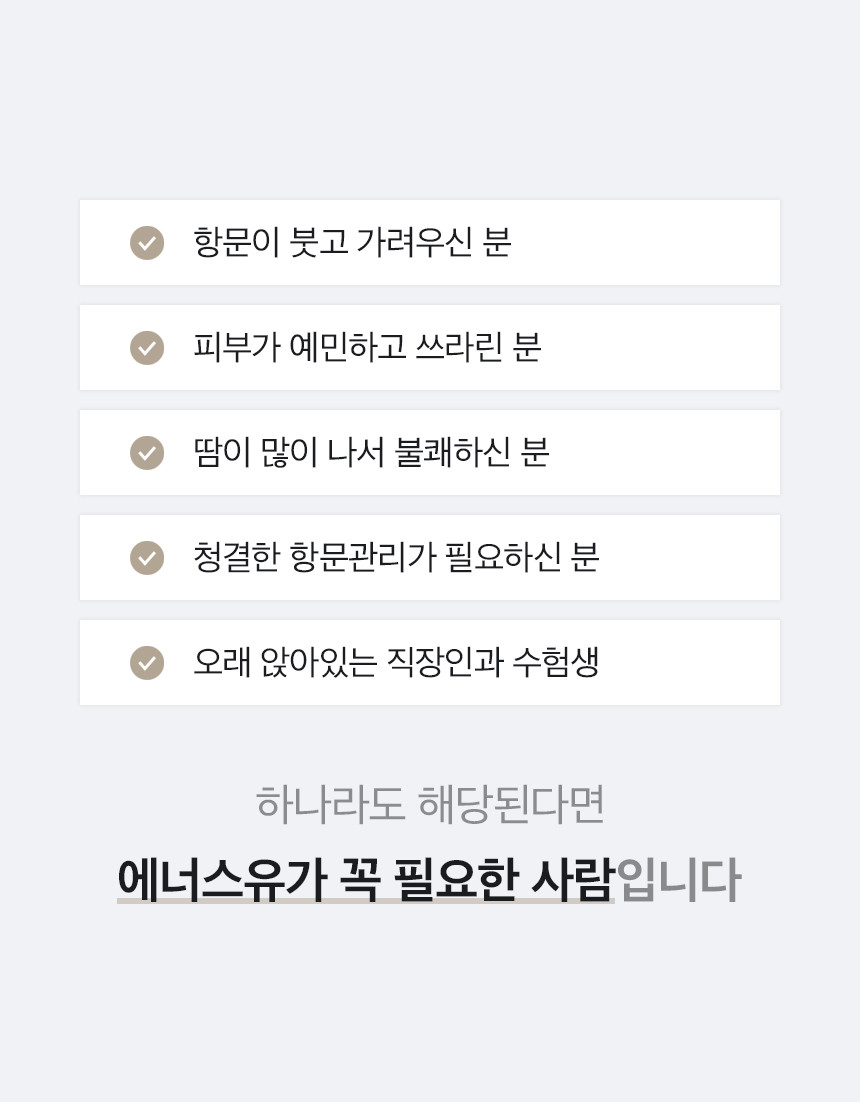Click the gray 입니다 text ending the headline

click(678, 880)
